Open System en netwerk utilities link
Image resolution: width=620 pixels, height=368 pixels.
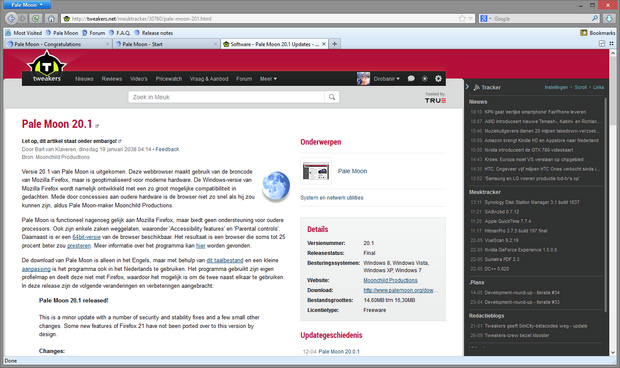point(332,198)
